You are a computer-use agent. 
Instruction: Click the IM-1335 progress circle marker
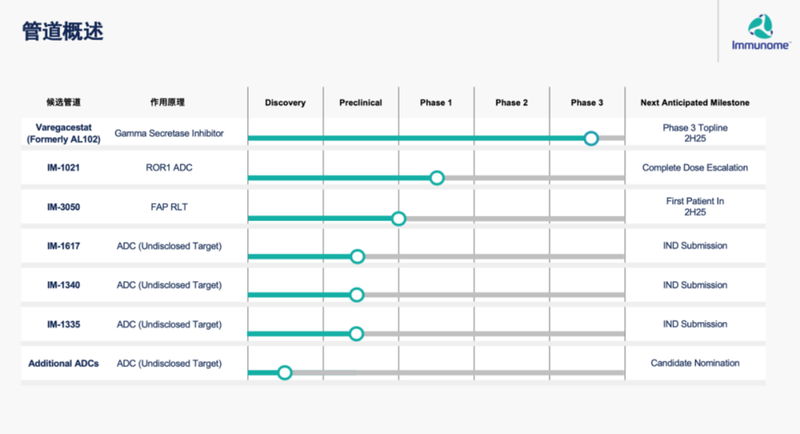(x=357, y=334)
